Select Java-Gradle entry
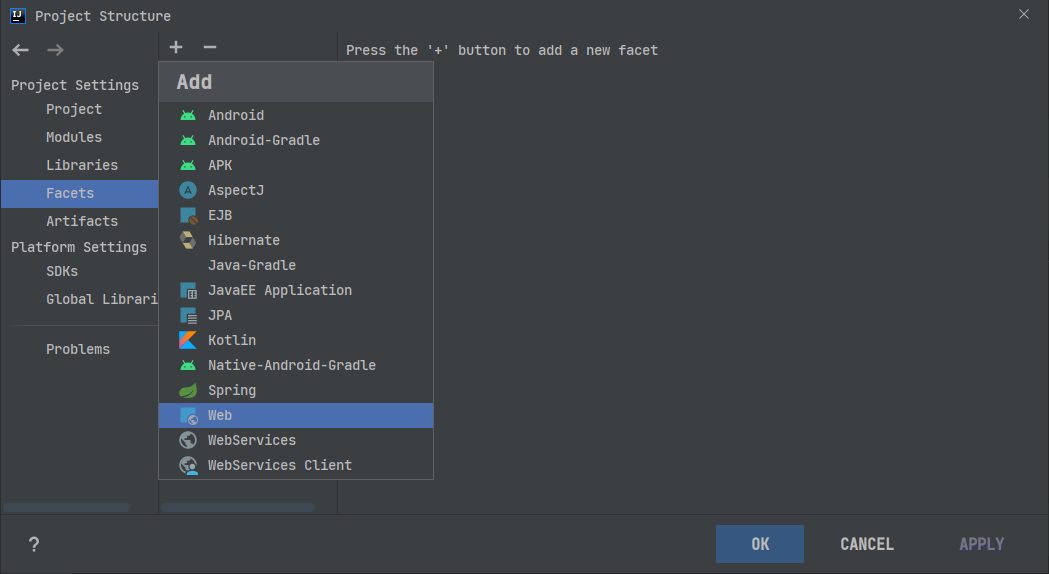Screen dimensions: 1049x574 (296, 266)
